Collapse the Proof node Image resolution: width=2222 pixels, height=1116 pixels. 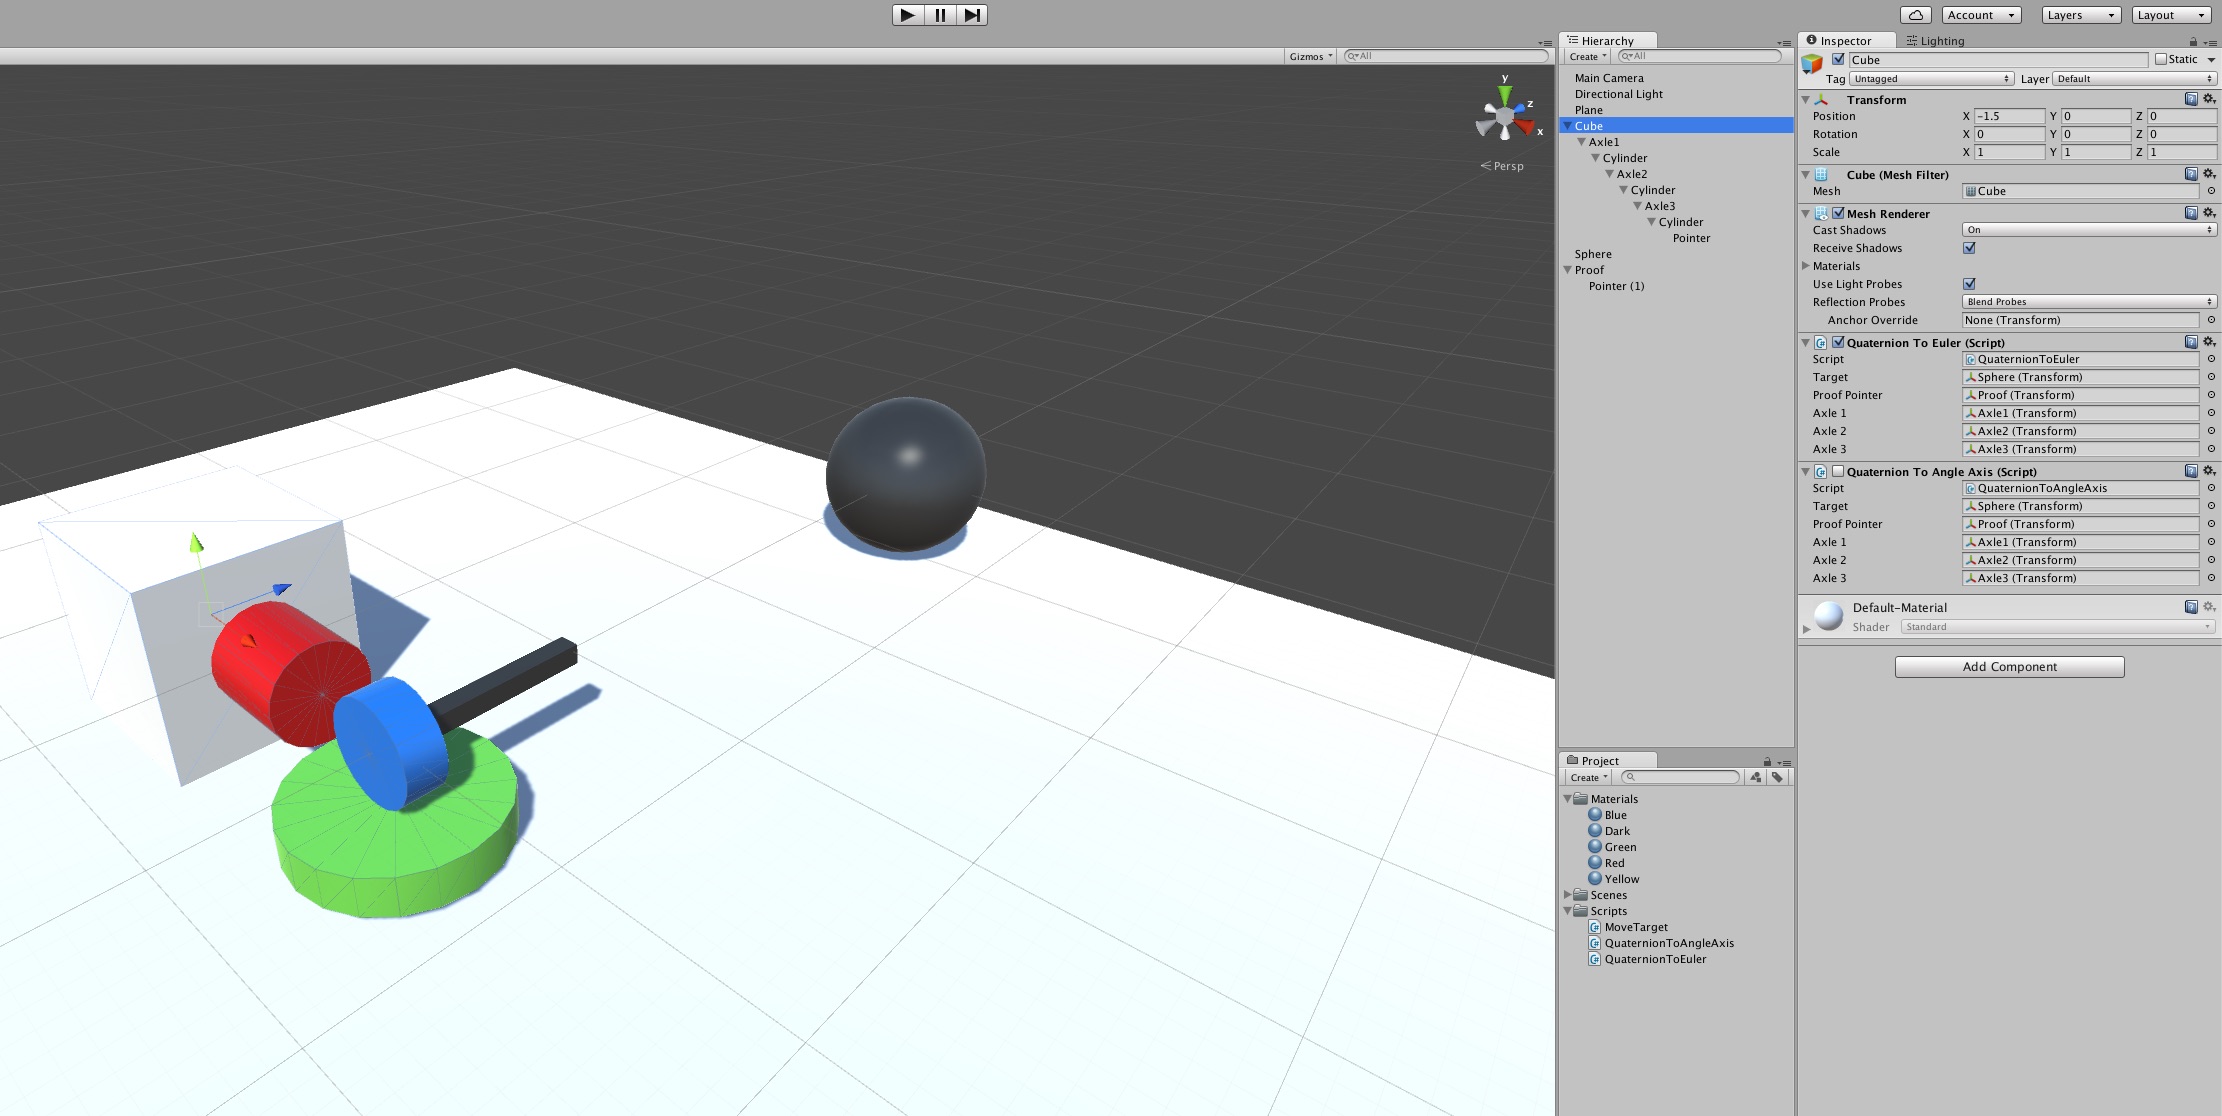point(1567,270)
